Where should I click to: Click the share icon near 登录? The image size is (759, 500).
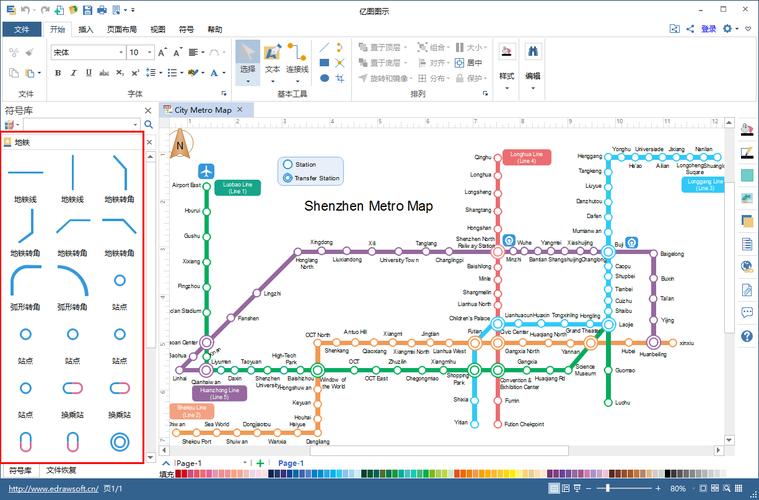[x=690, y=29]
